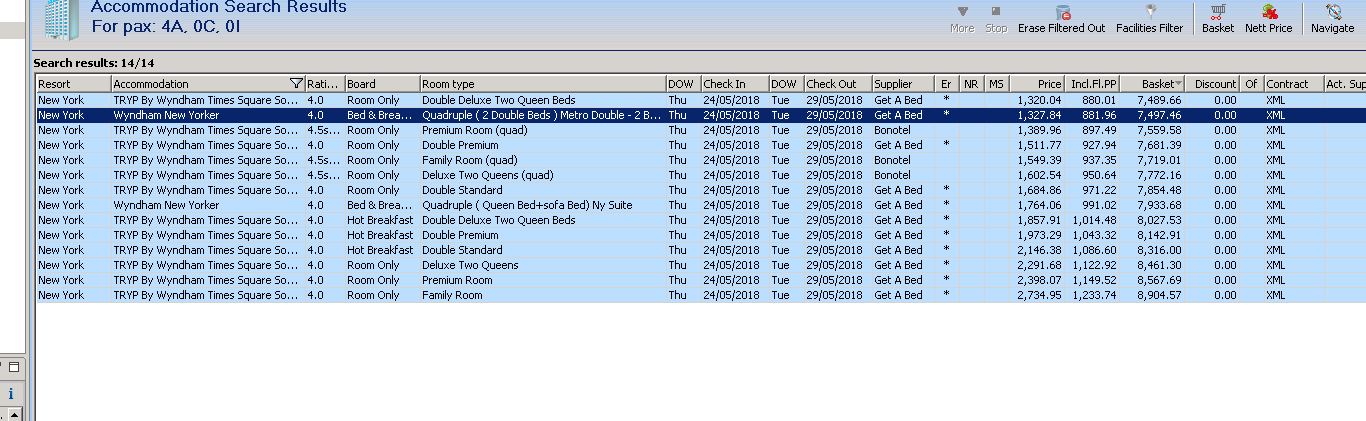The height and width of the screenshot is (421, 1366).
Task: Click the Rati... rating column header
Action: [x=325, y=84]
